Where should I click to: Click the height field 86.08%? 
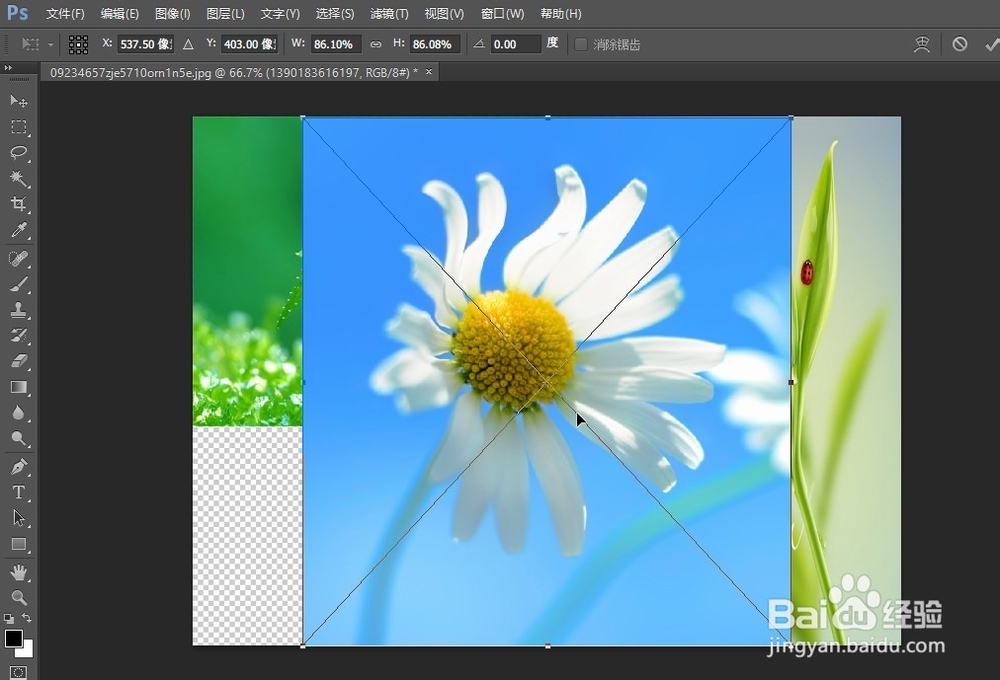(434, 44)
